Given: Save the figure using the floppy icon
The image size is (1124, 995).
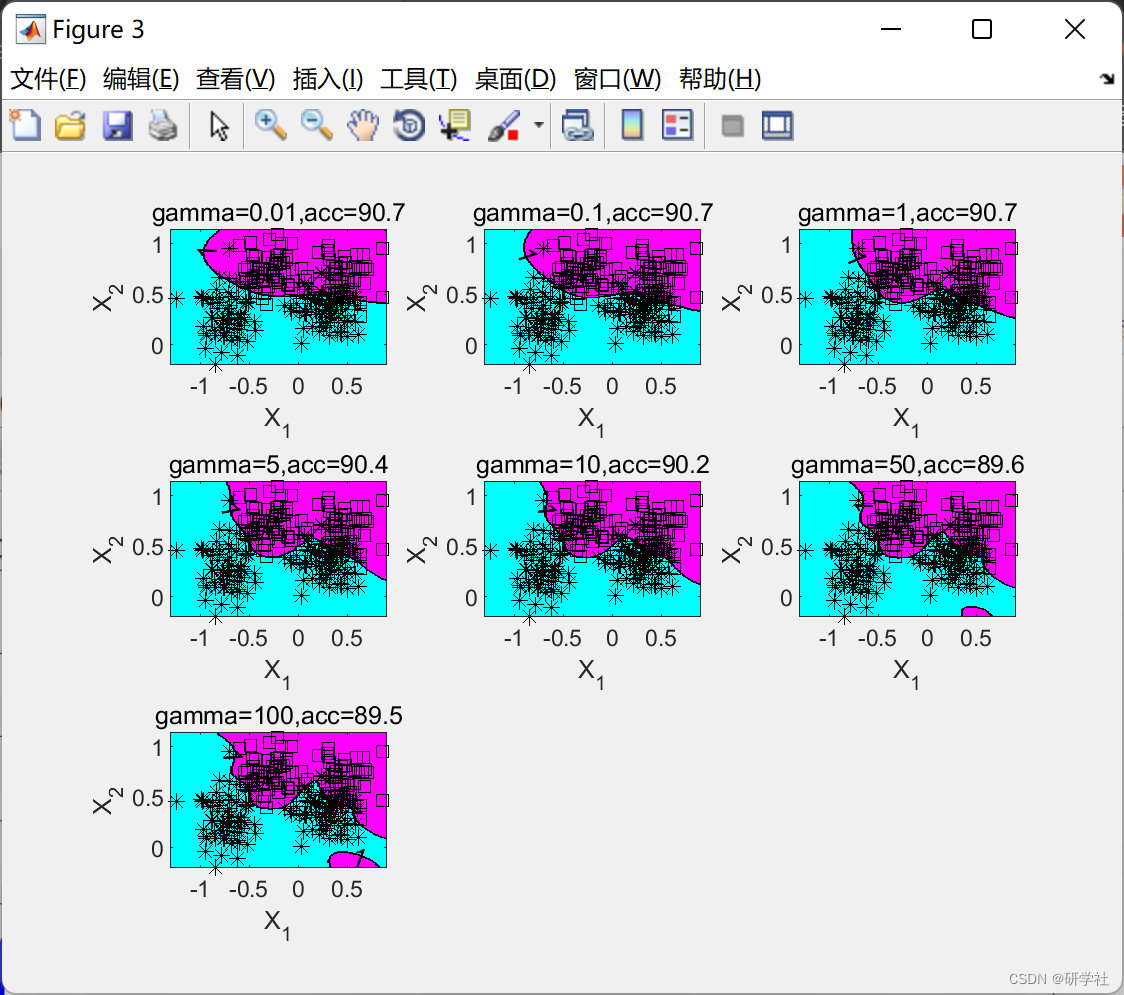Looking at the screenshot, I should tap(117, 125).
